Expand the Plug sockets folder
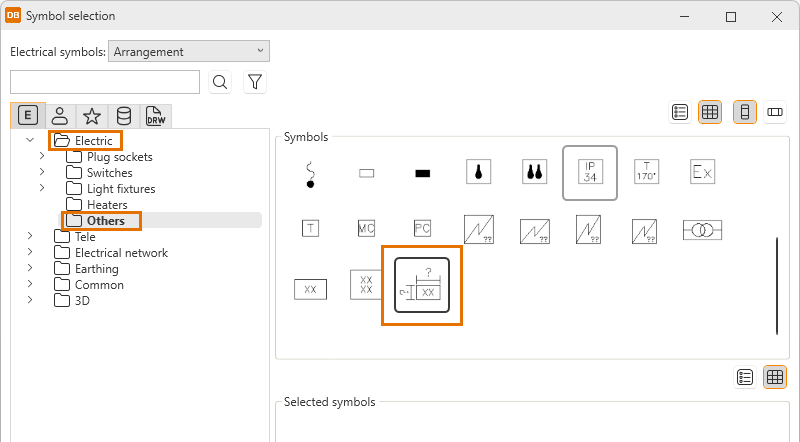Image resolution: width=800 pixels, height=442 pixels. click(41, 157)
